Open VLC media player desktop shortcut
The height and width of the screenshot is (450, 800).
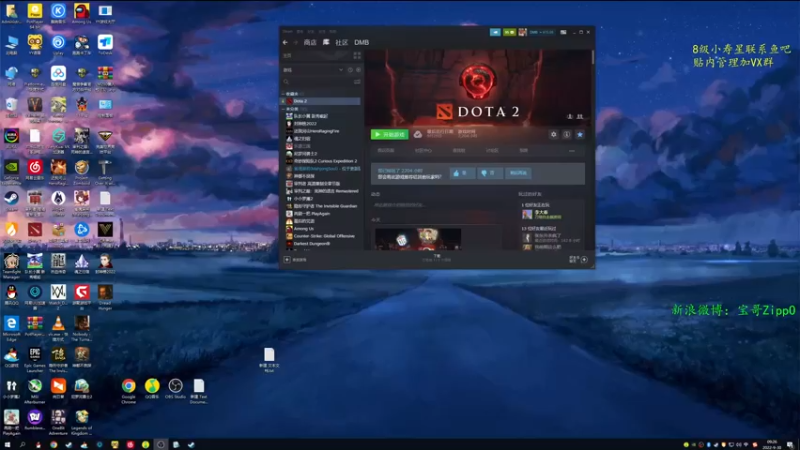pyautogui.click(x=58, y=327)
